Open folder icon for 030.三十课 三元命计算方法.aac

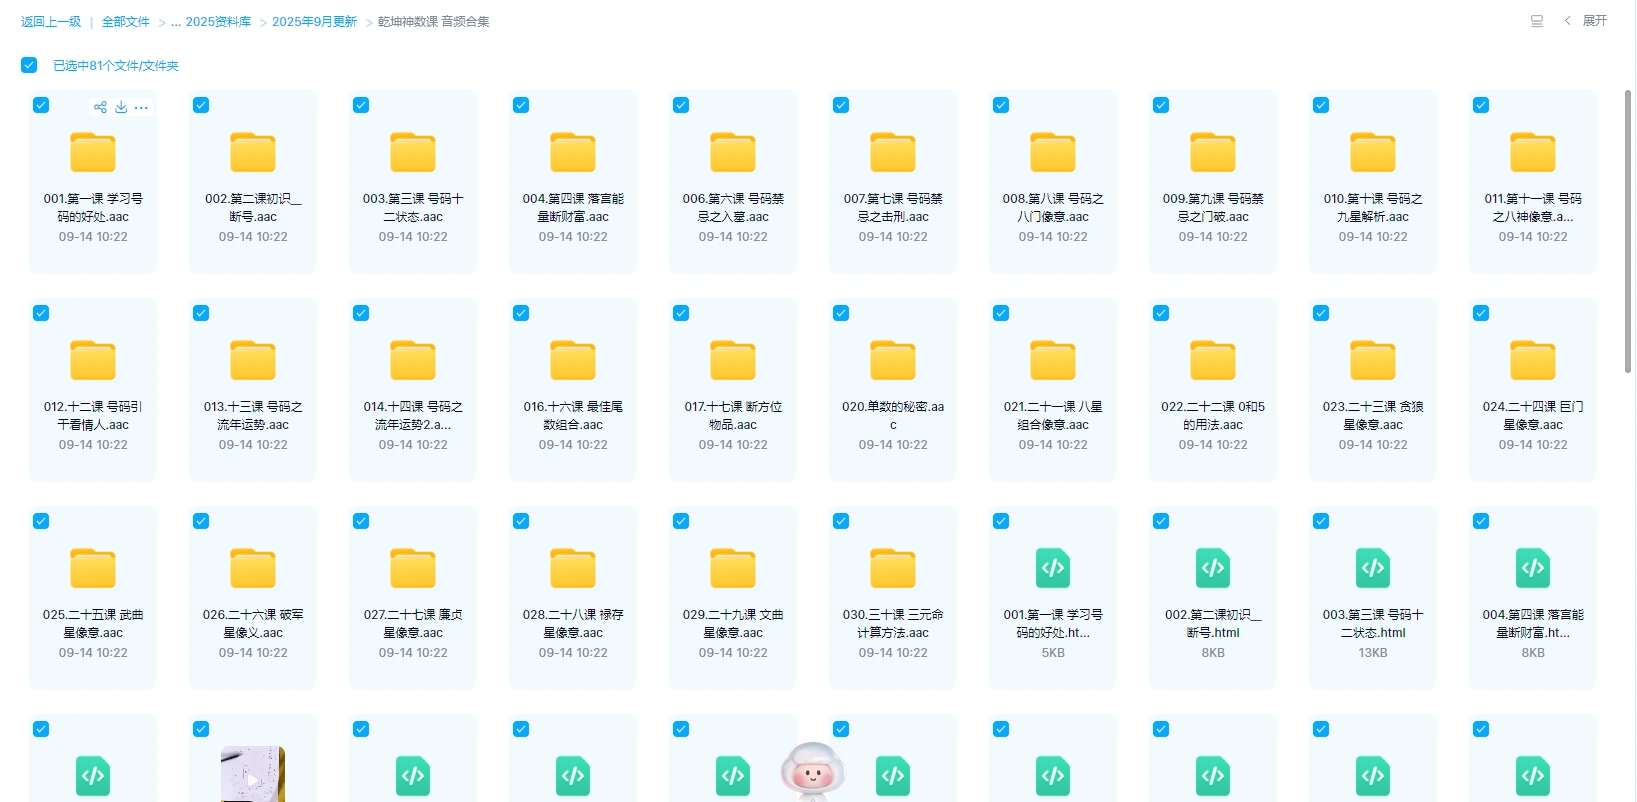pos(893,569)
